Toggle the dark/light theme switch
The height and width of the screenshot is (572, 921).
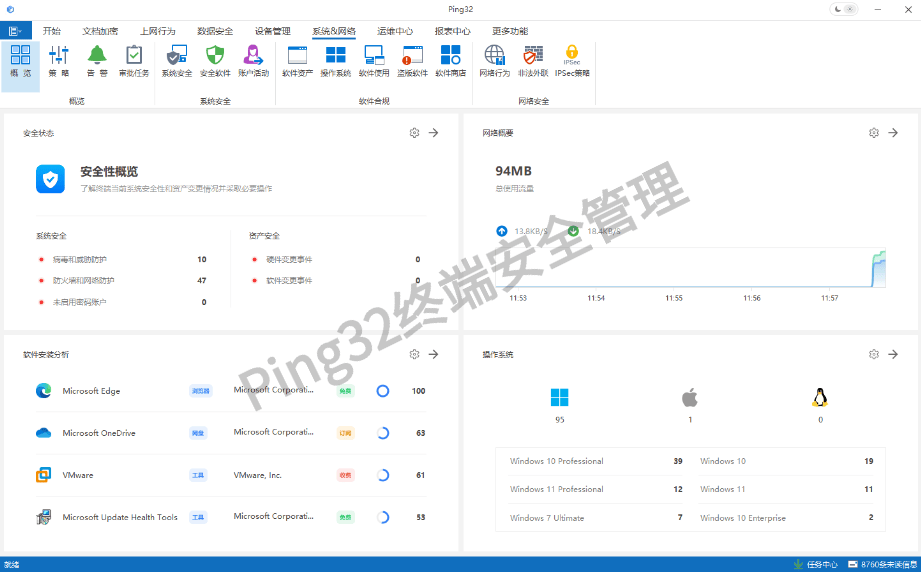[x=844, y=9]
